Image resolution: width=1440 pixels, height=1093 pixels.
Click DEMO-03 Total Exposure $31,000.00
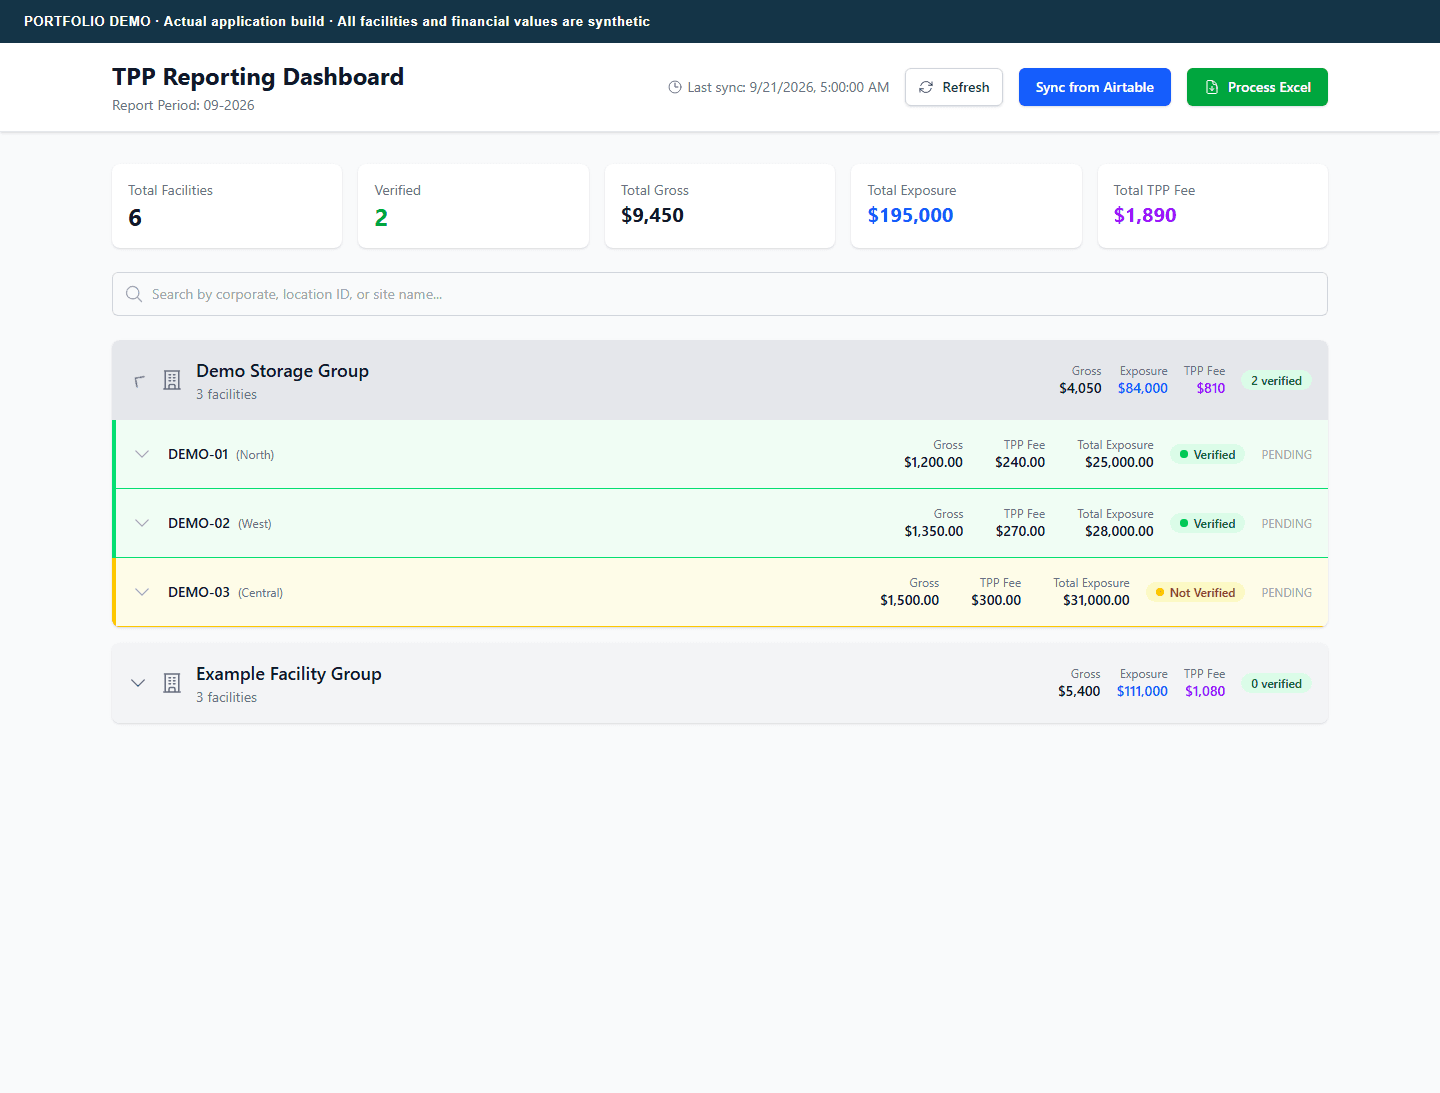(1096, 600)
